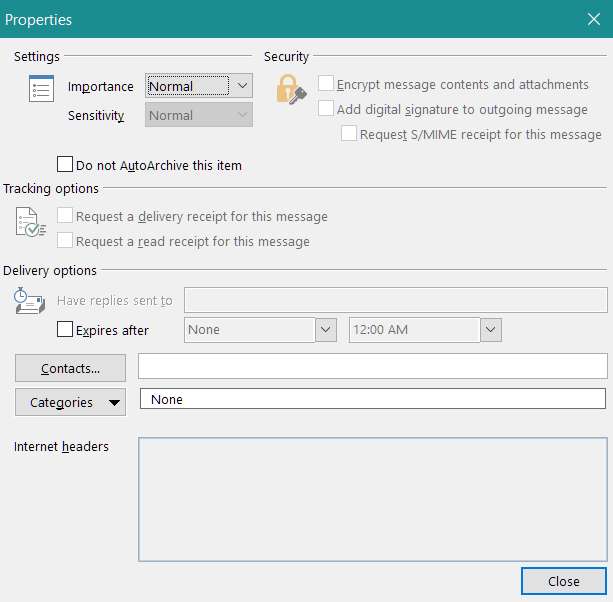This screenshot has width=613, height=602.
Task: Check Encrypt message contents and attachments
Action: click(326, 84)
